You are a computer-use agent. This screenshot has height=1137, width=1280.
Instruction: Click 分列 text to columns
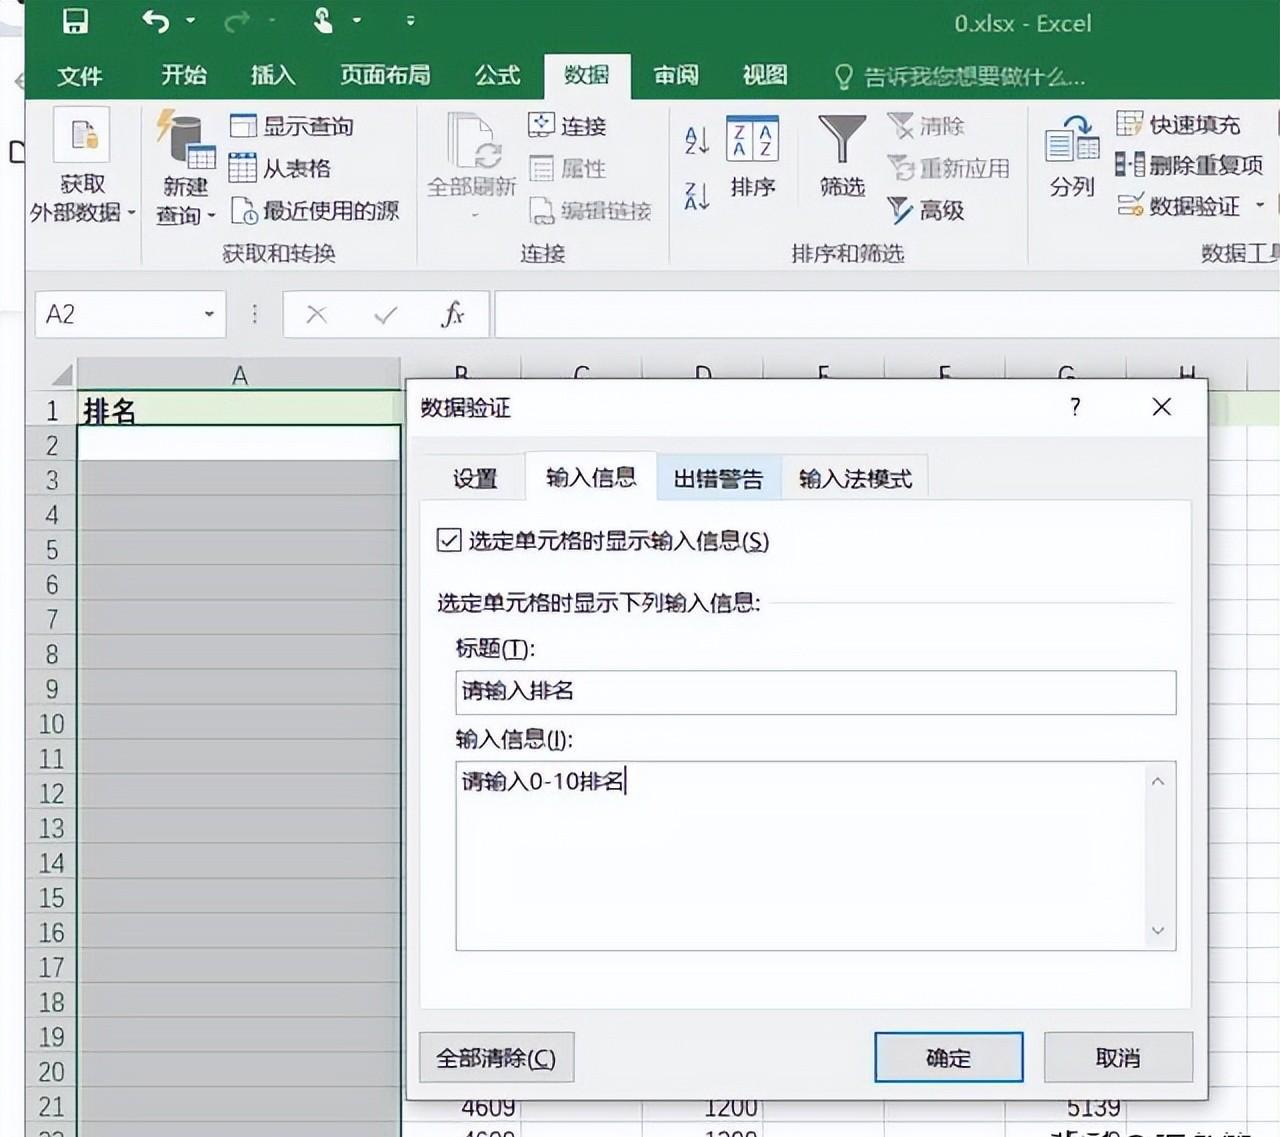tap(1072, 156)
